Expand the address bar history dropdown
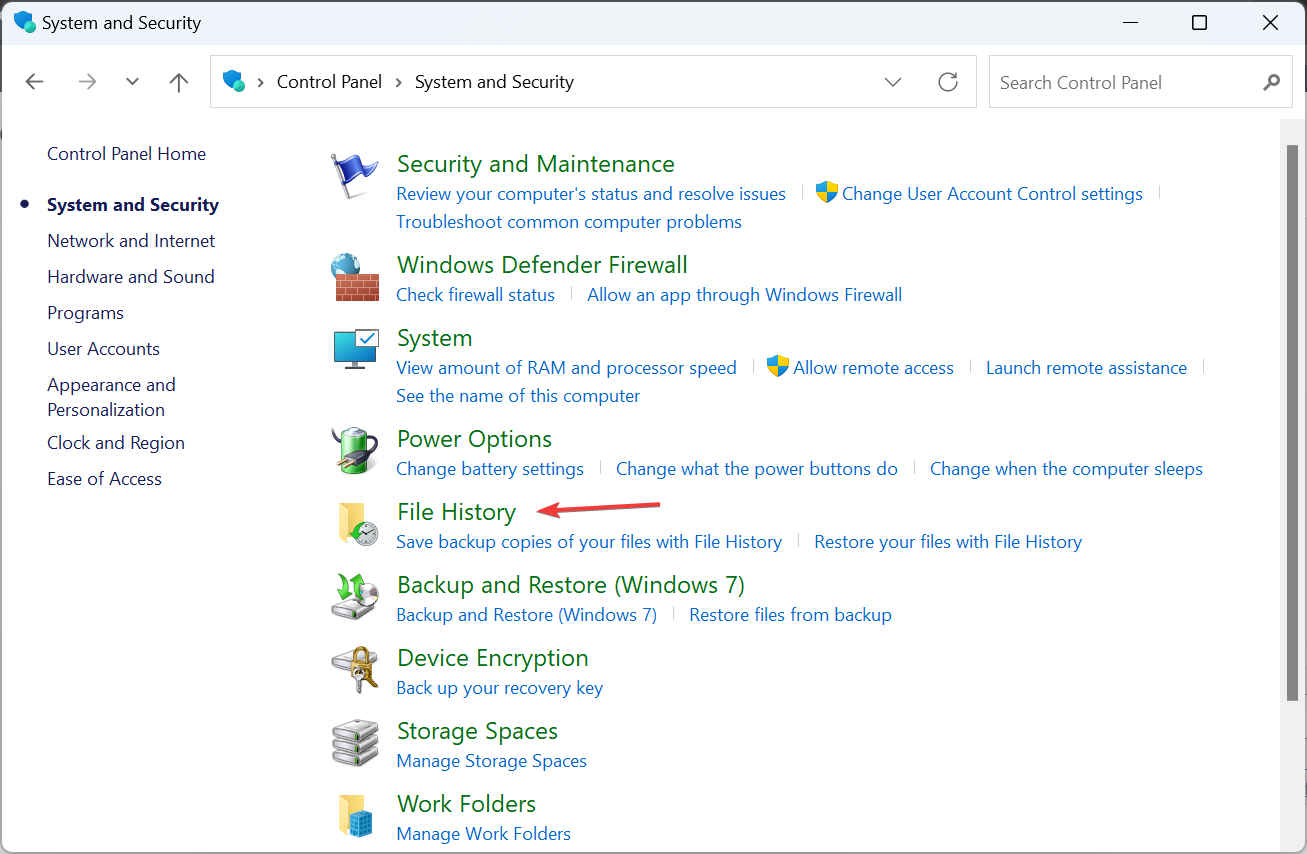The height and width of the screenshot is (854, 1307). click(893, 82)
